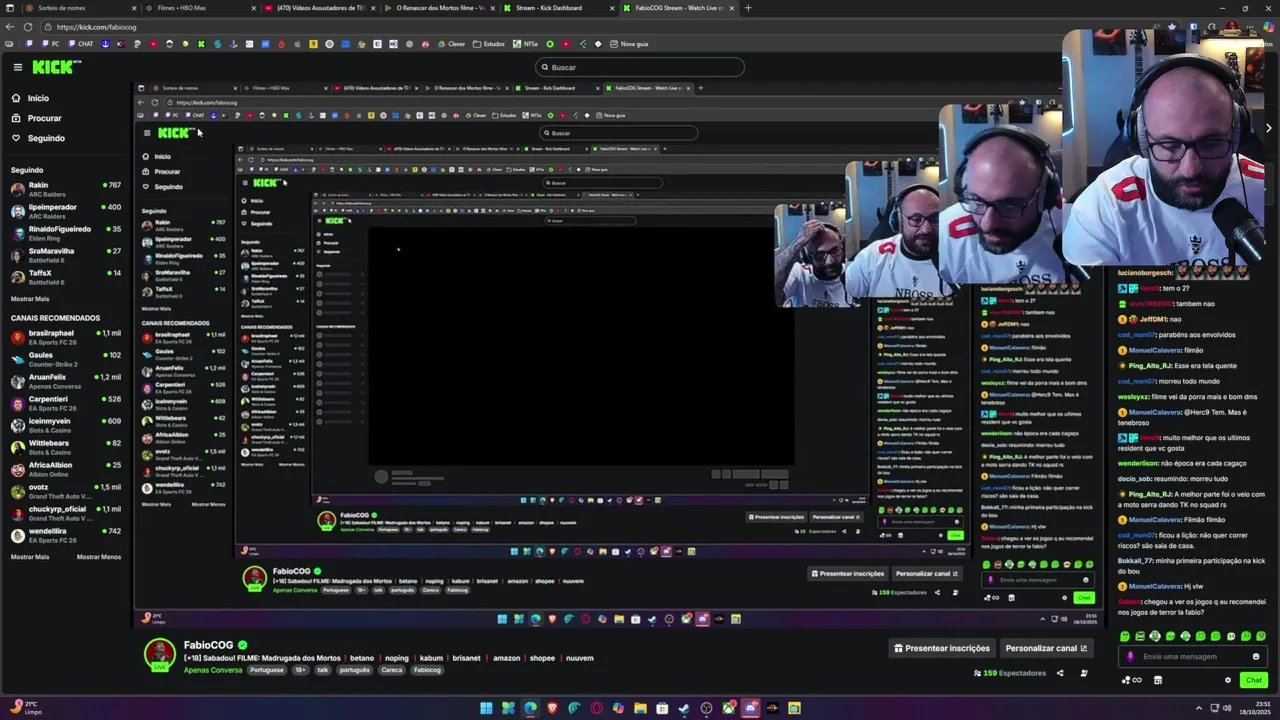The width and height of the screenshot is (1280, 720).
Task: Click FabioCOG's large profile avatar with LIVE badge
Action: coord(160,655)
